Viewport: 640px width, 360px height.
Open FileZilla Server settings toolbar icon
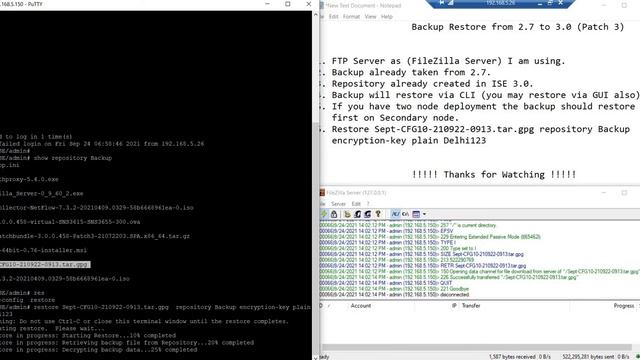pos(347,214)
